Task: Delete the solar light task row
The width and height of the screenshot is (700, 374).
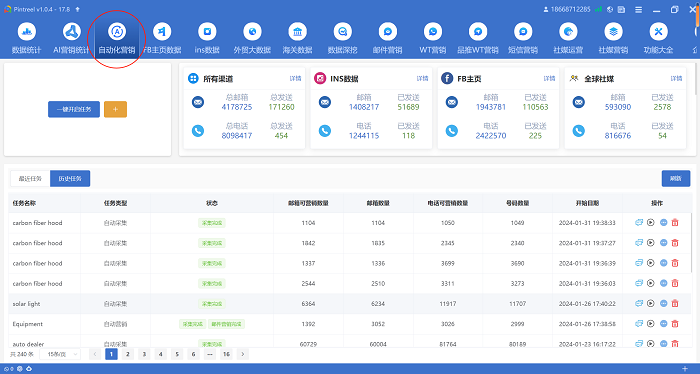Action: tap(675, 303)
